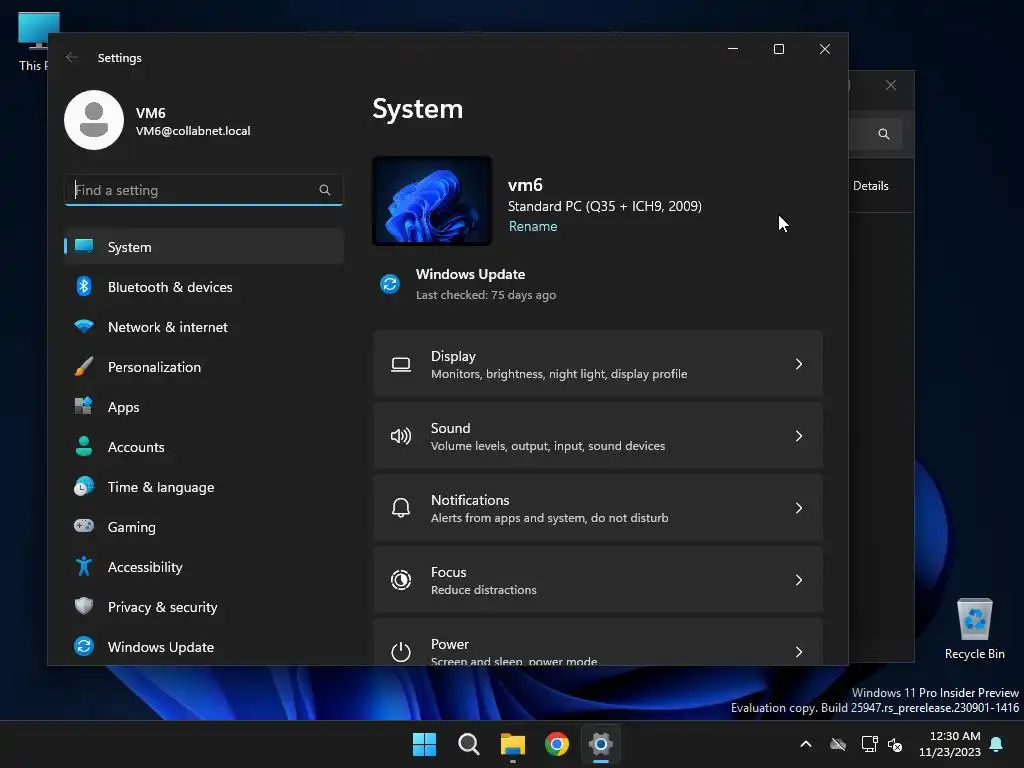Click the network tray icon
The height and width of the screenshot is (768, 1024).
[x=869, y=744]
